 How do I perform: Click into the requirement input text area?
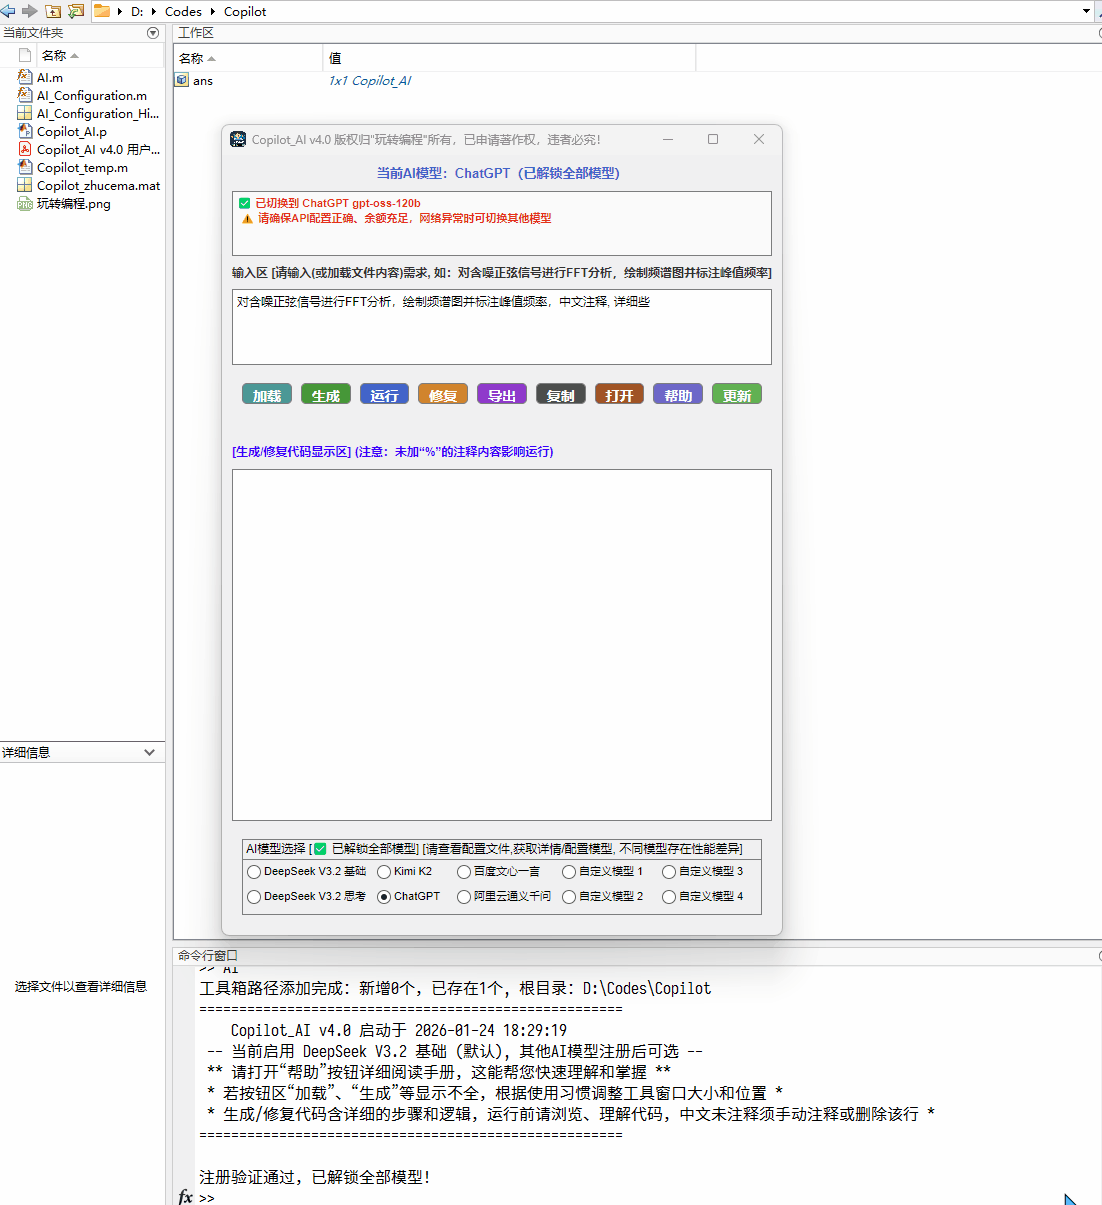pyautogui.click(x=502, y=327)
